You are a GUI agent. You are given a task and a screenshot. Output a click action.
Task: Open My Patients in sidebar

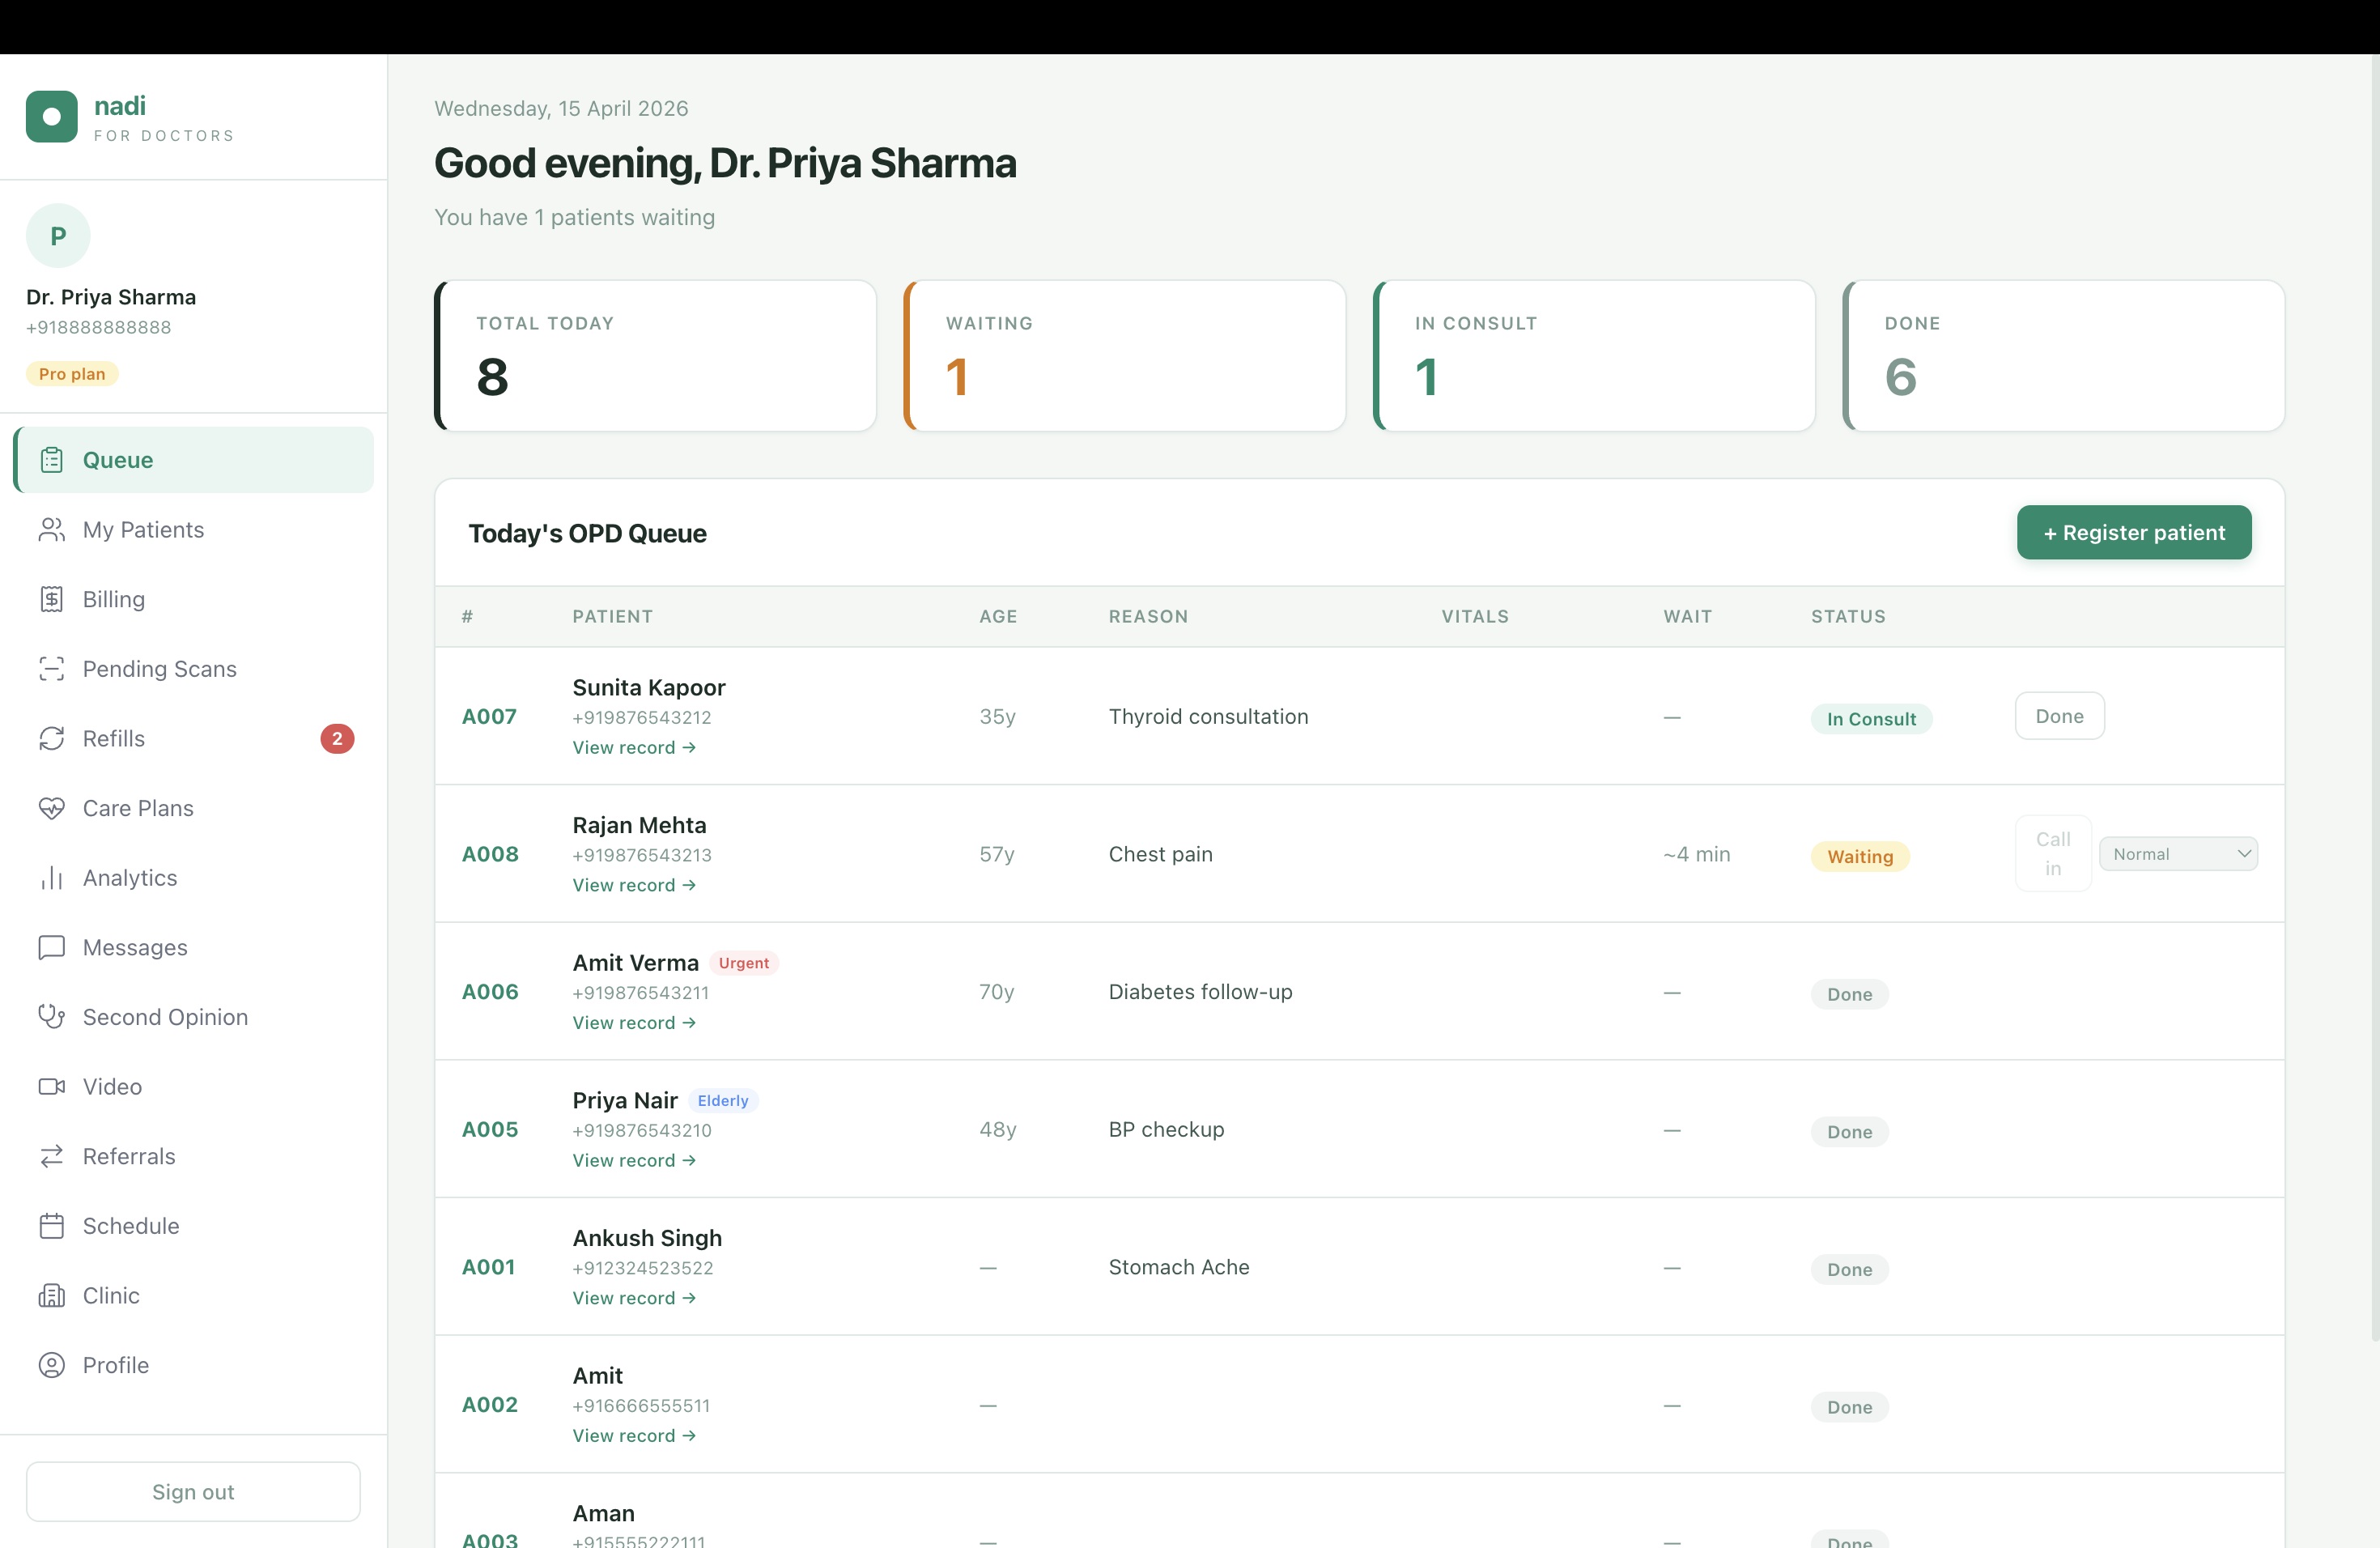click(194, 530)
